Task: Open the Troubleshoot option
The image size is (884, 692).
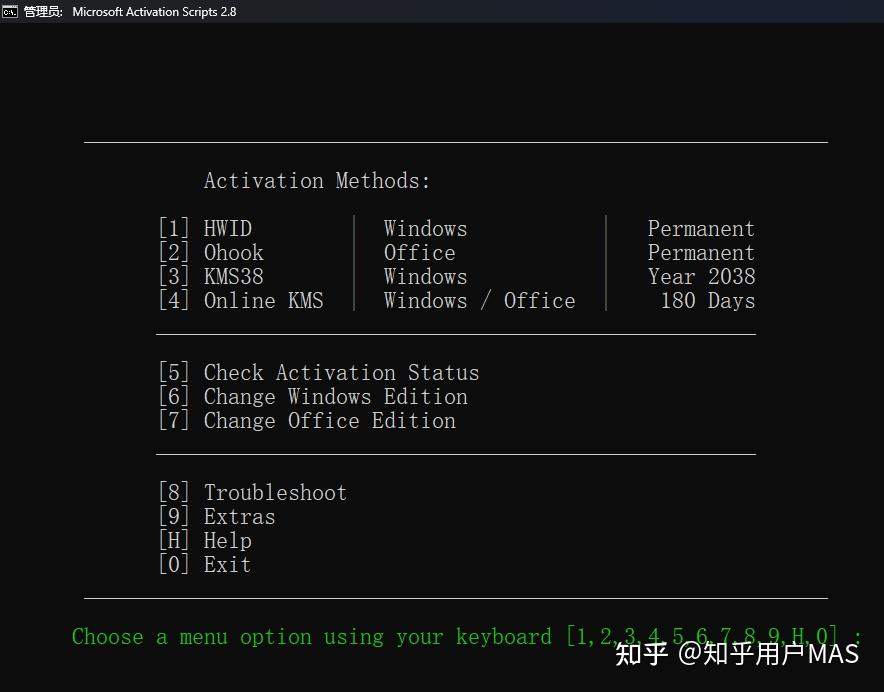Action: point(275,492)
